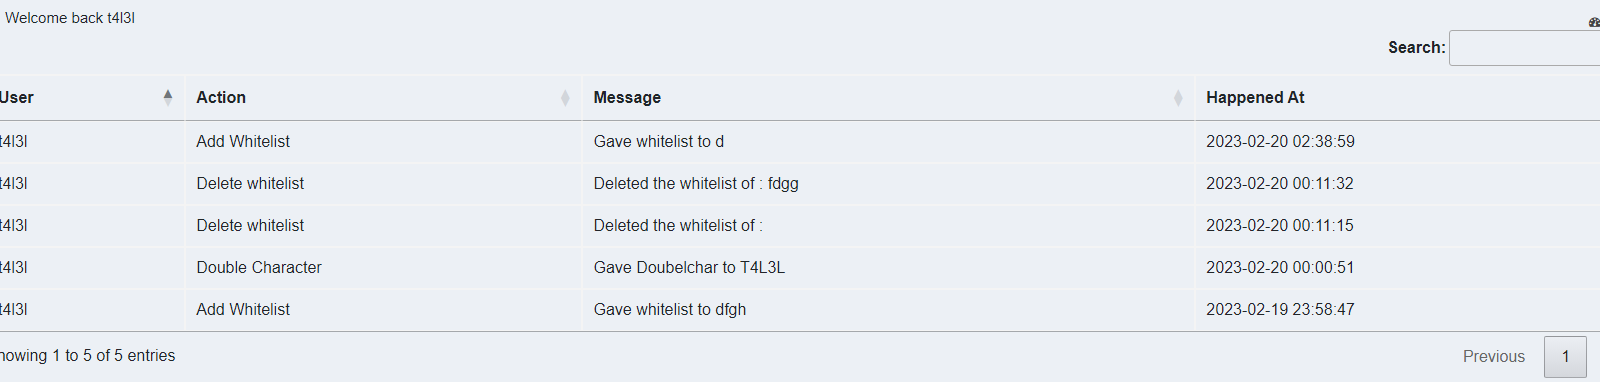1600x389 pixels.
Task: Toggle sort arrows on Action column
Action: 565,97
